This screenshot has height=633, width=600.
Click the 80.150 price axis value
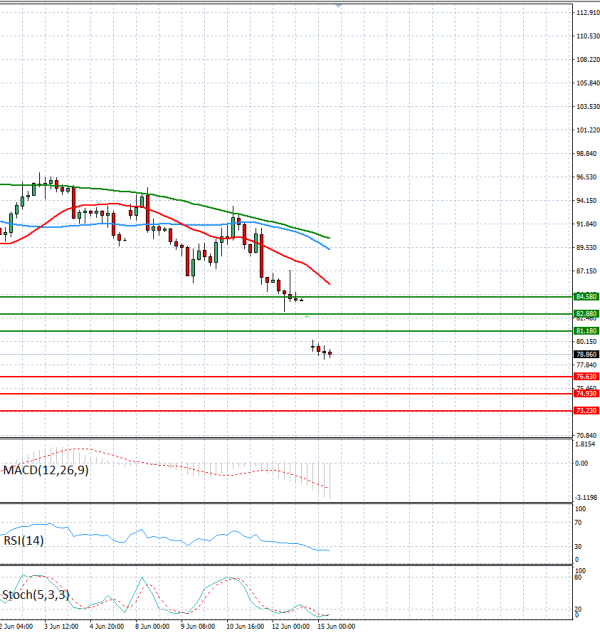click(586, 342)
